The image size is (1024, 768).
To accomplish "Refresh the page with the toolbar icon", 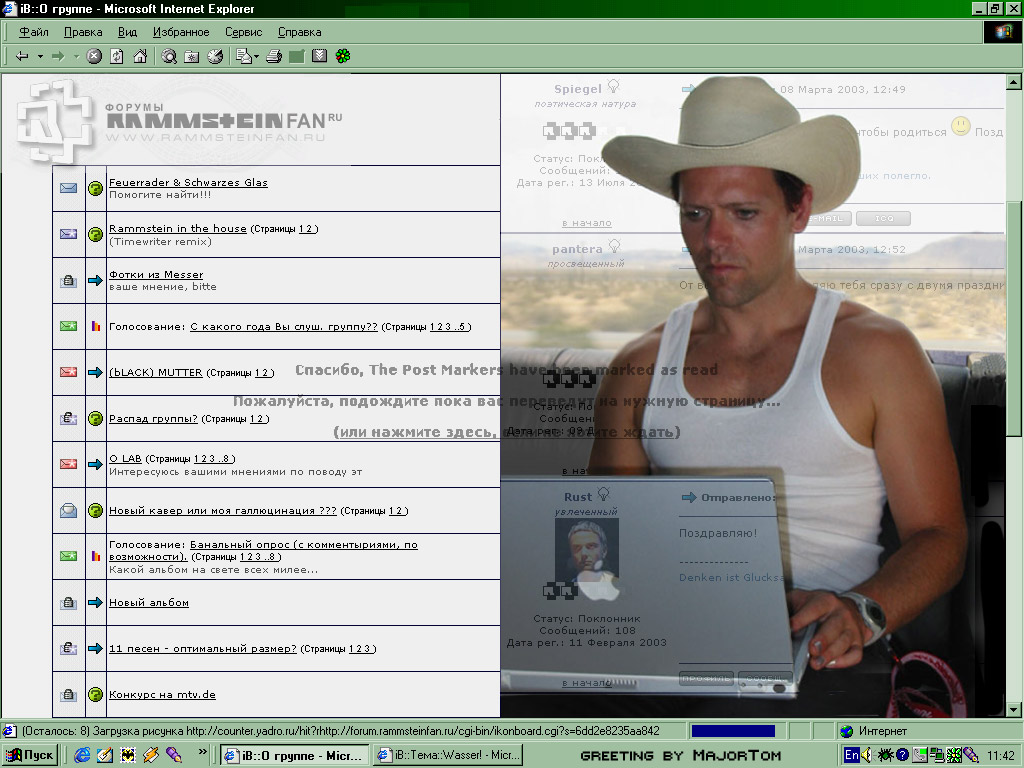I will 117,56.
